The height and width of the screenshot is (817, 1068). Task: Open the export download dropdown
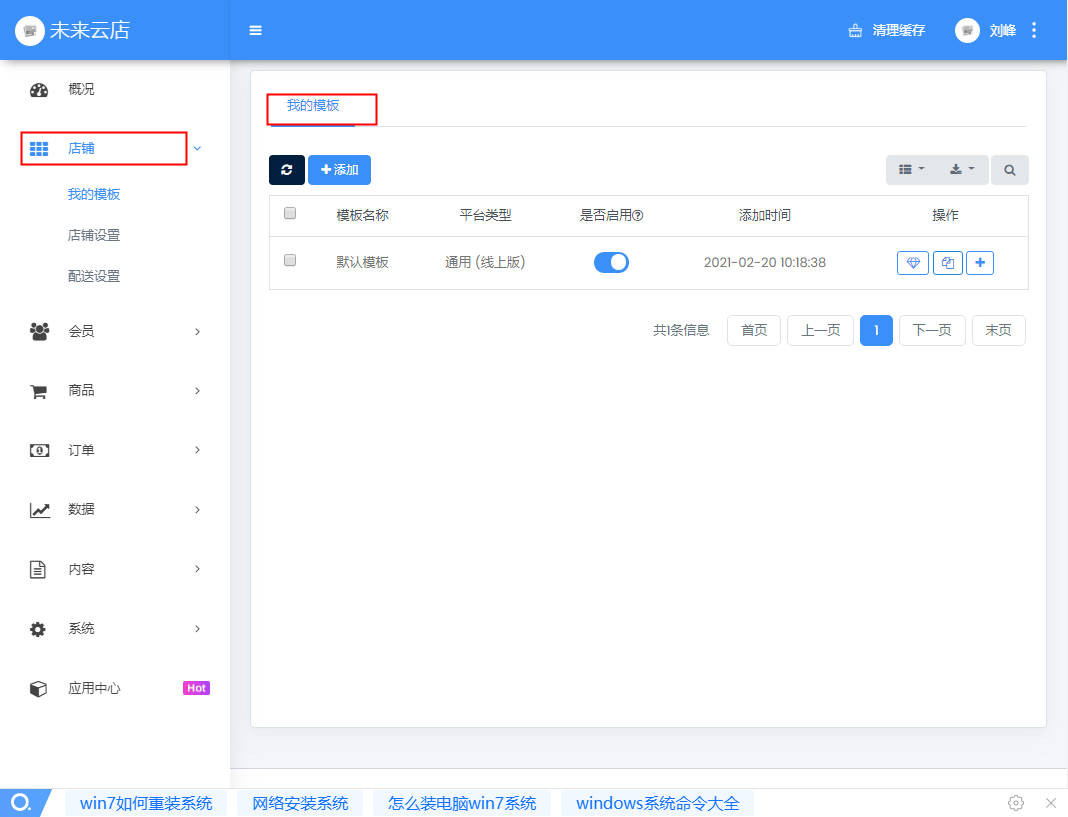tap(962, 170)
